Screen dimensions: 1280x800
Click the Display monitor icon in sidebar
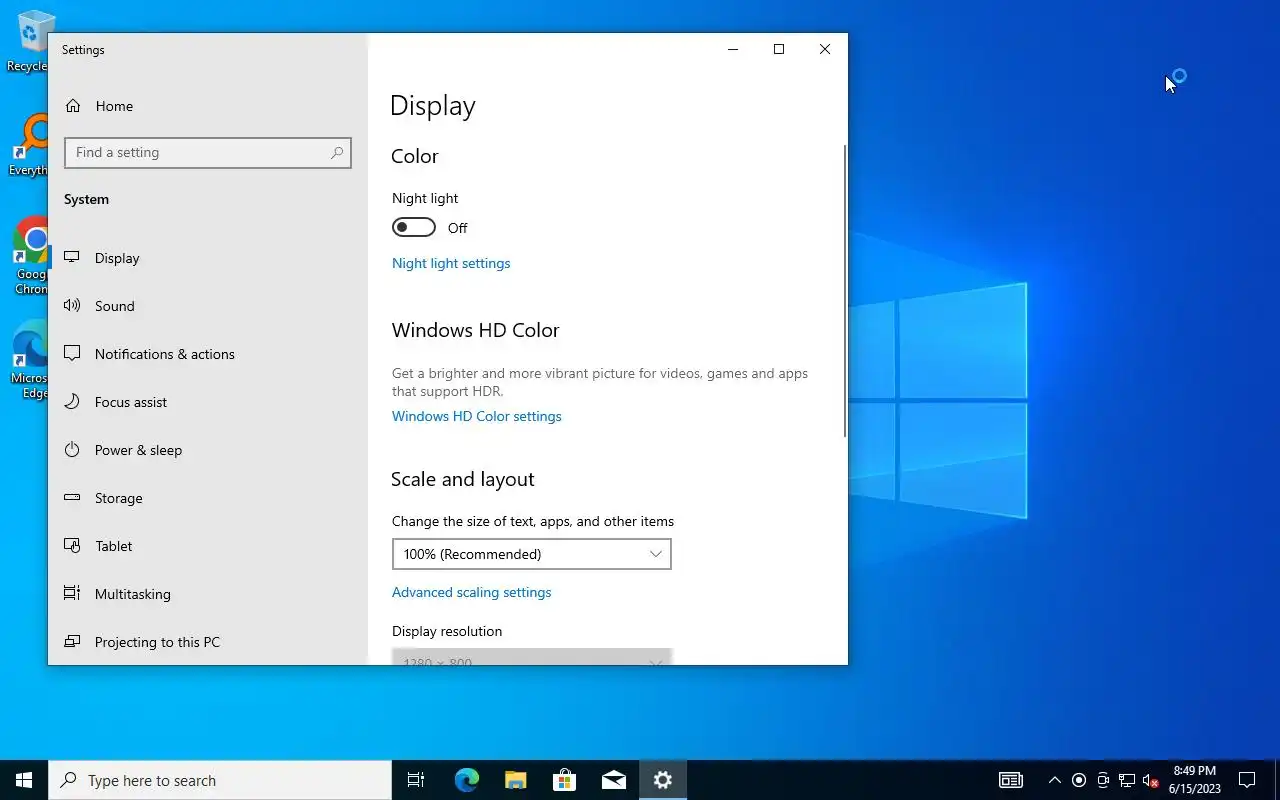[72, 257]
